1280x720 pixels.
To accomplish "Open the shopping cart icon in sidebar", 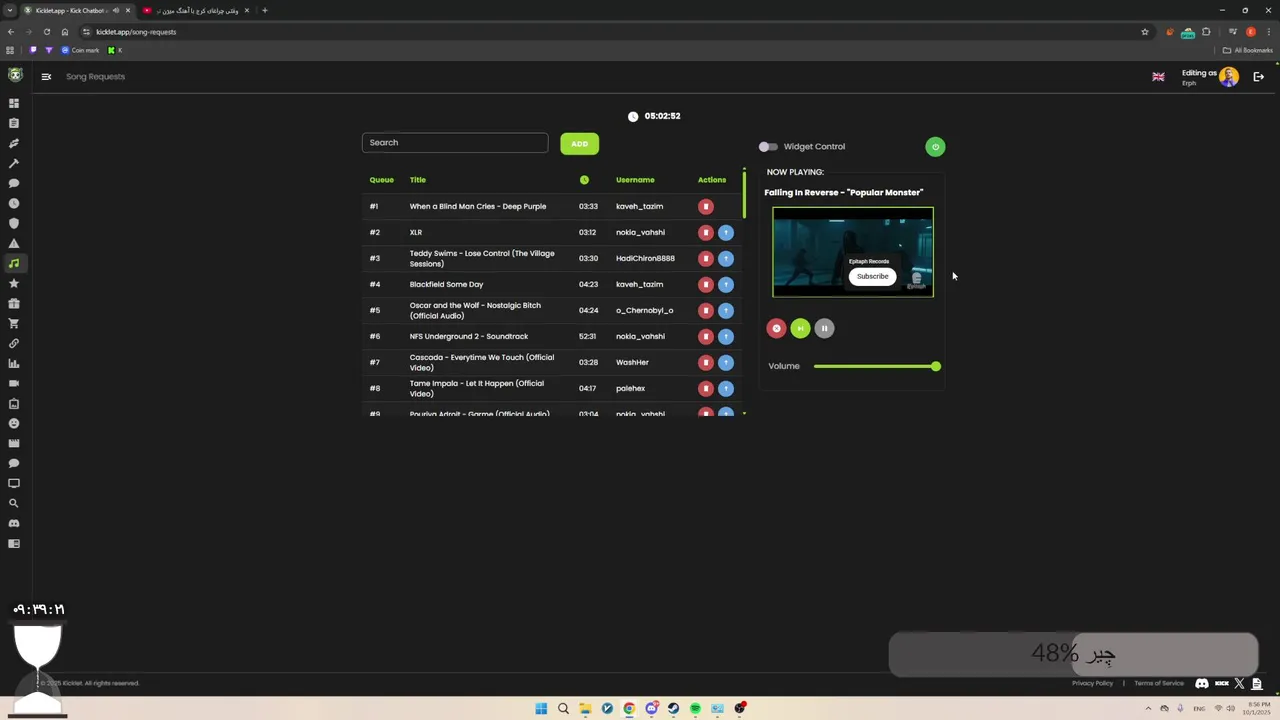I will (x=14, y=323).
